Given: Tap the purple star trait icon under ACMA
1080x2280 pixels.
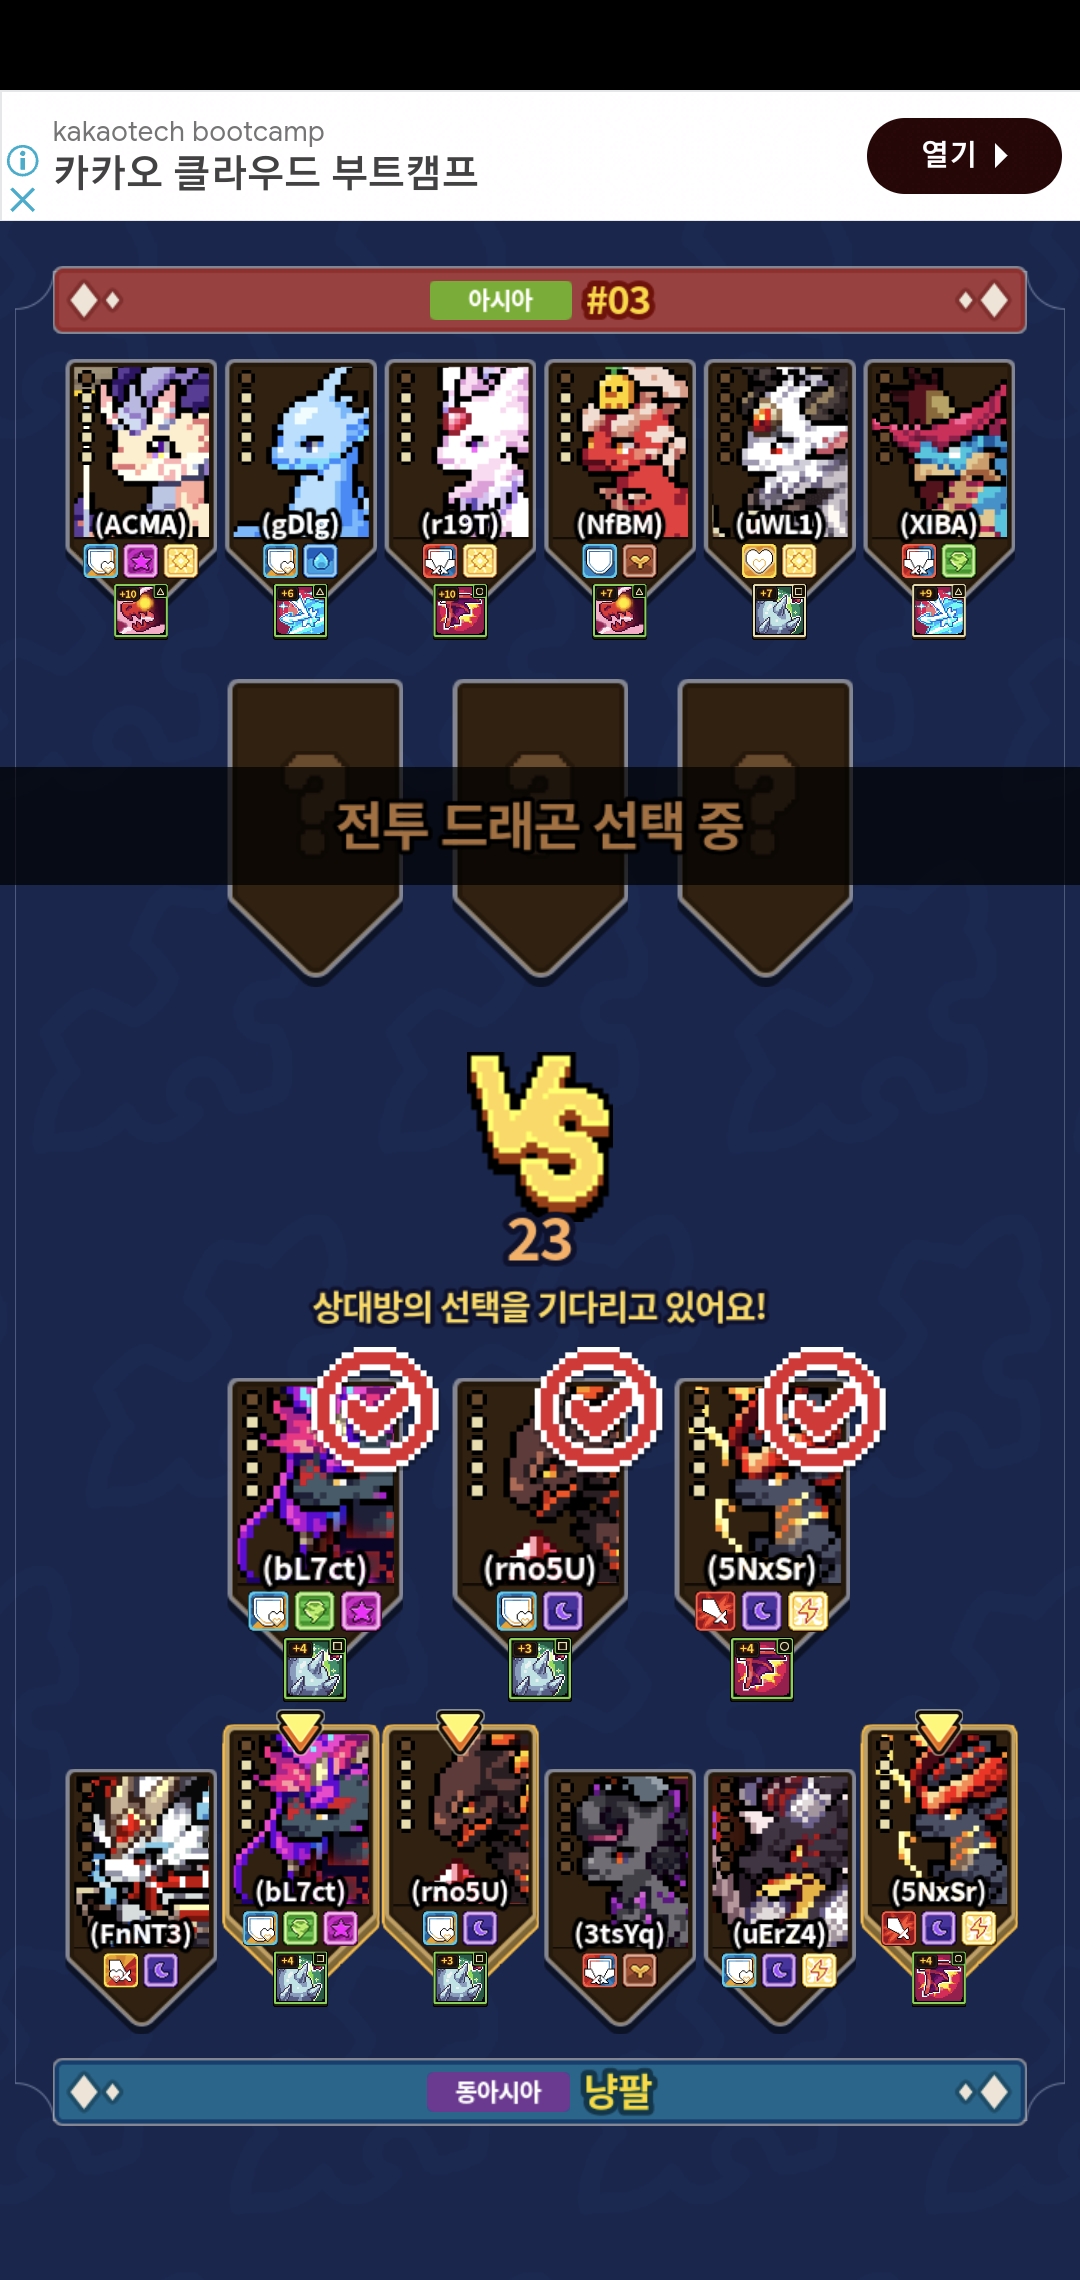Looking at the screenshot, I should pos(141,561).
